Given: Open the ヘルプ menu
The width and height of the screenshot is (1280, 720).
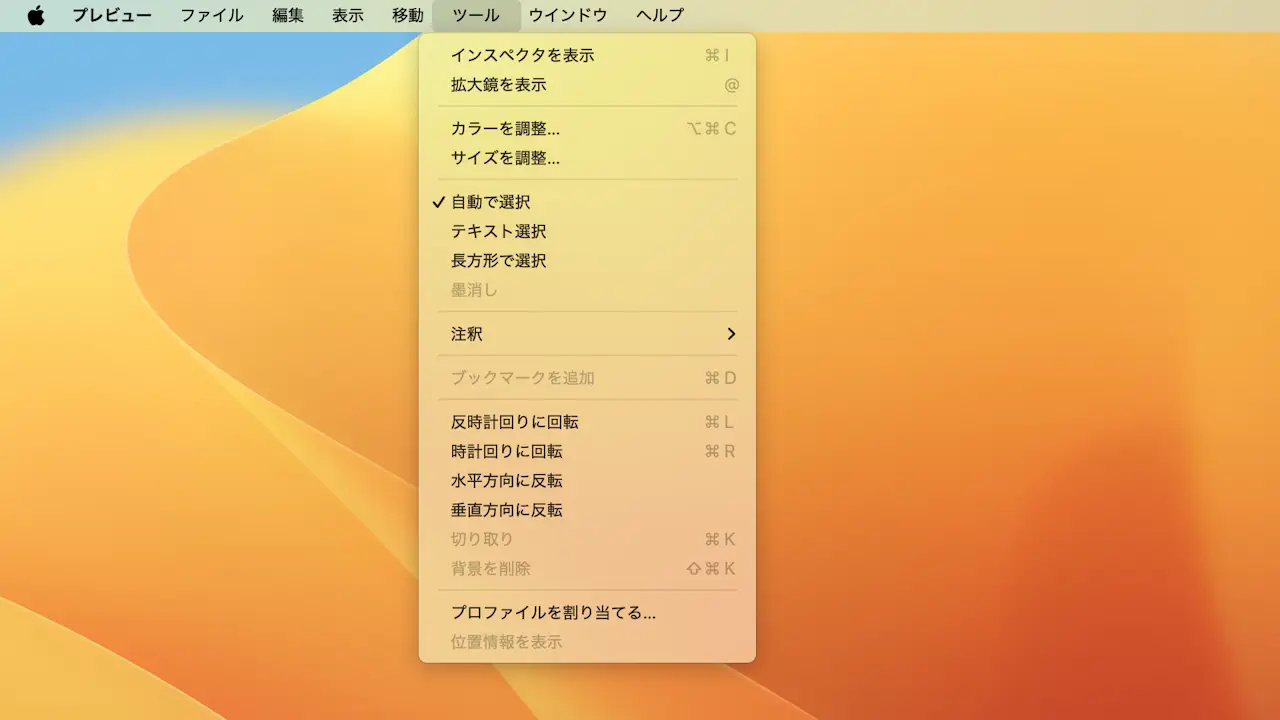Looking at the screenshot, I should 660,15.
